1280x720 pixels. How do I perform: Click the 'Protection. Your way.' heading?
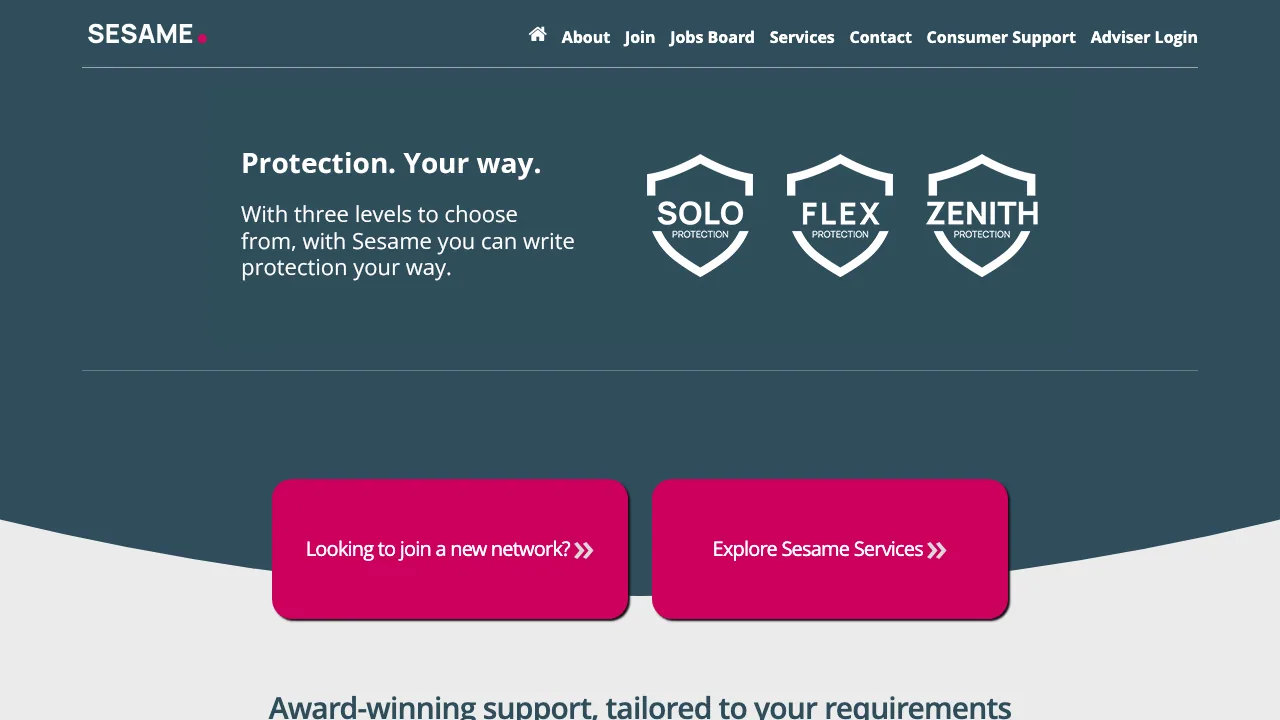coord(391,163)
